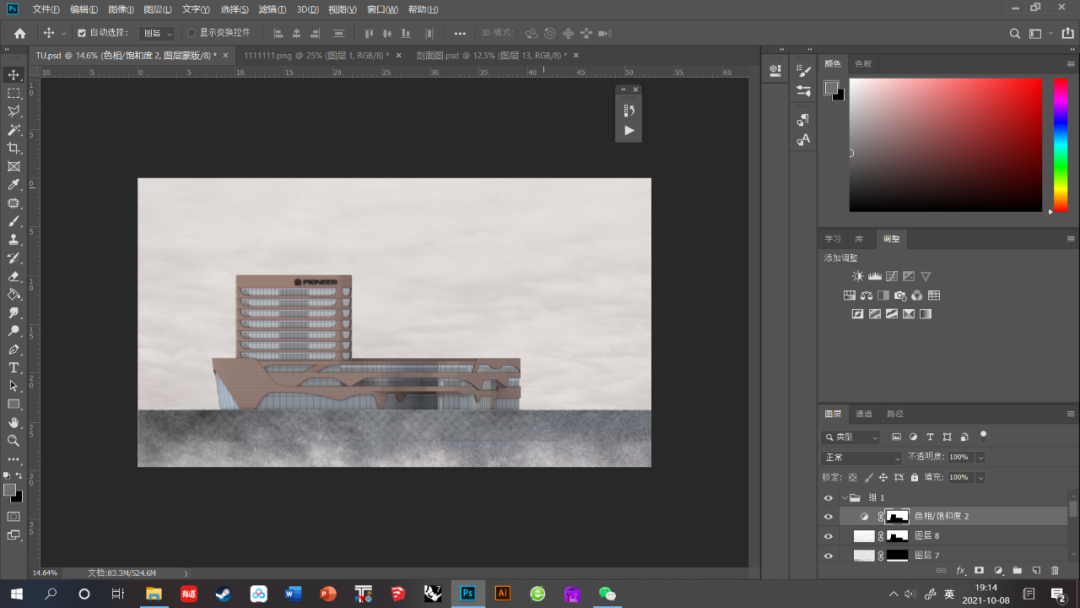Image resolution: width=1080 pixels, height=608 pixels.
Task: Open the Move tool preset picker arrow
Action: click(63, 33)
